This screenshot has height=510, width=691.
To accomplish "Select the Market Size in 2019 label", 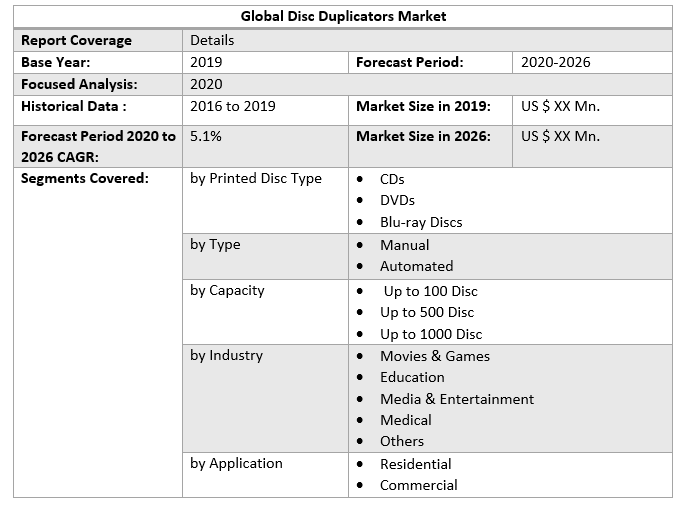I will [x=423, y=106].
